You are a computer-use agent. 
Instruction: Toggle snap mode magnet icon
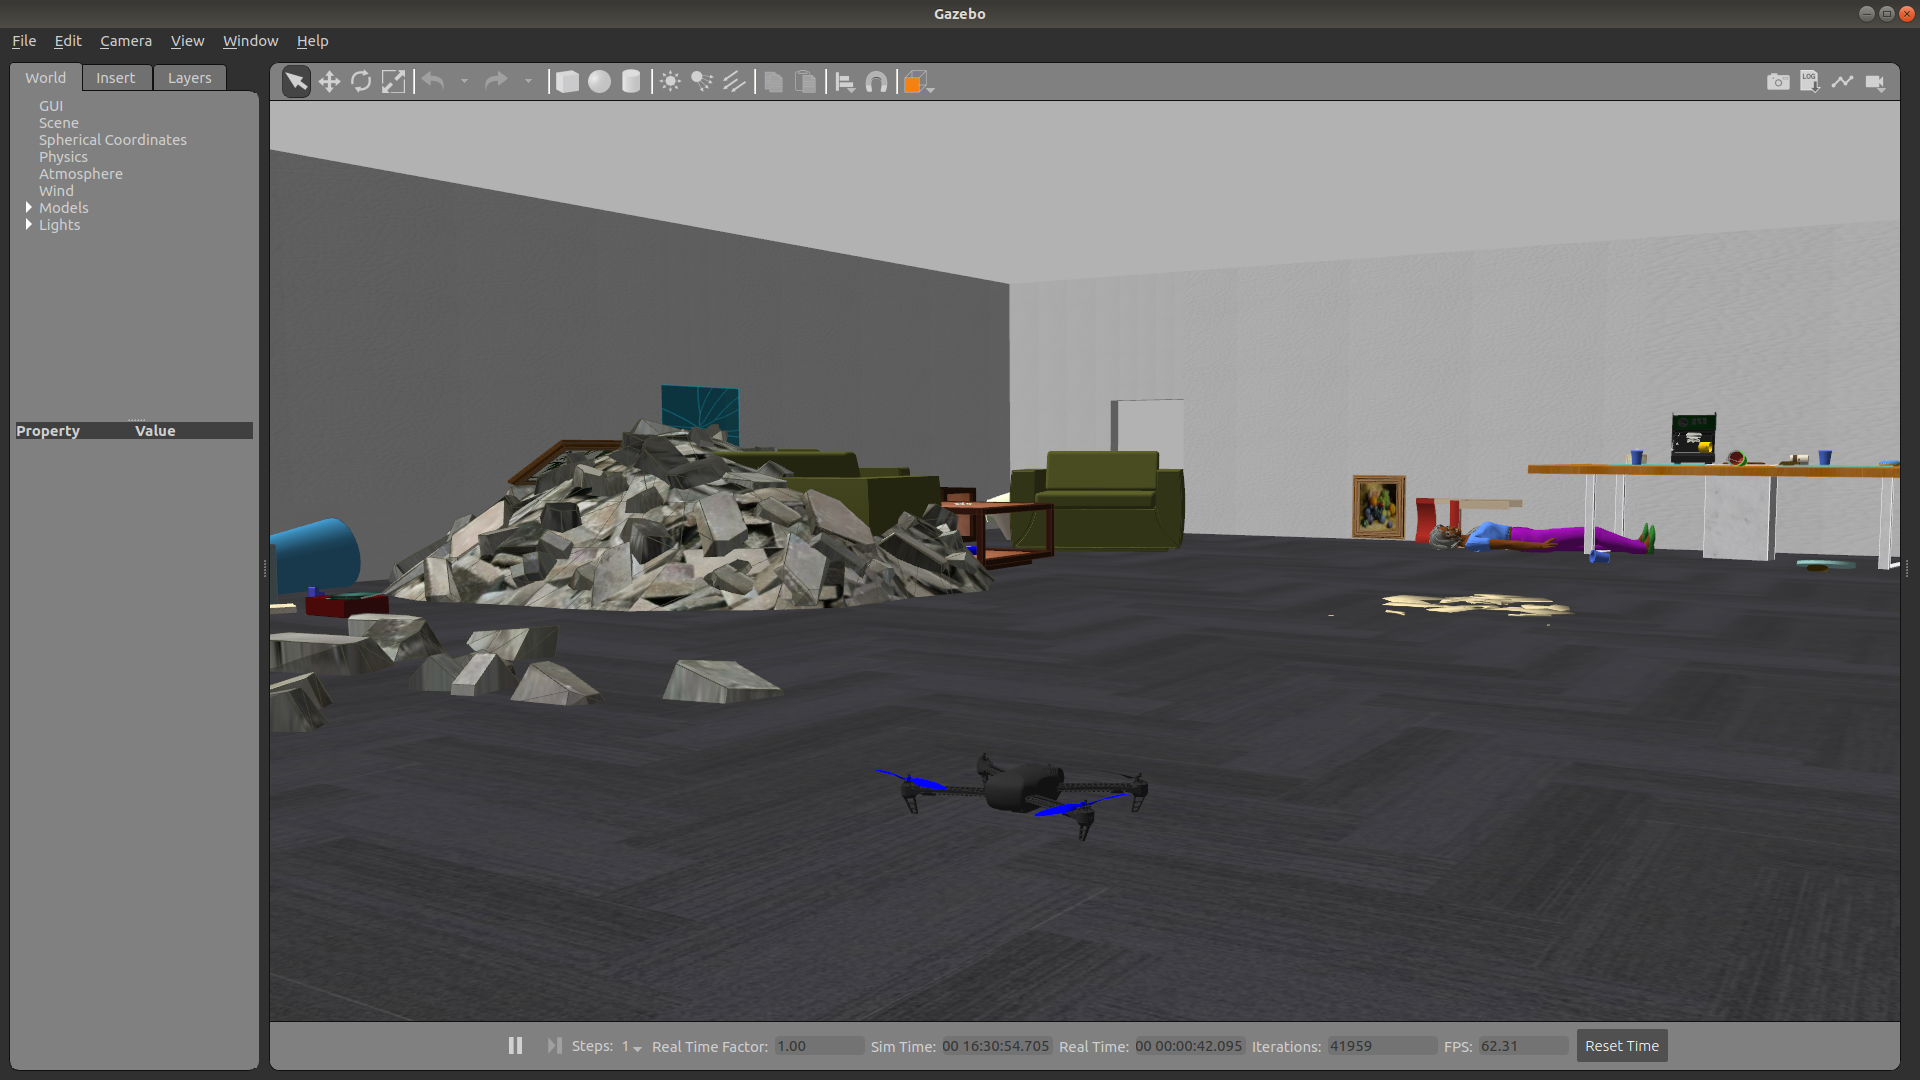point(876,82)
